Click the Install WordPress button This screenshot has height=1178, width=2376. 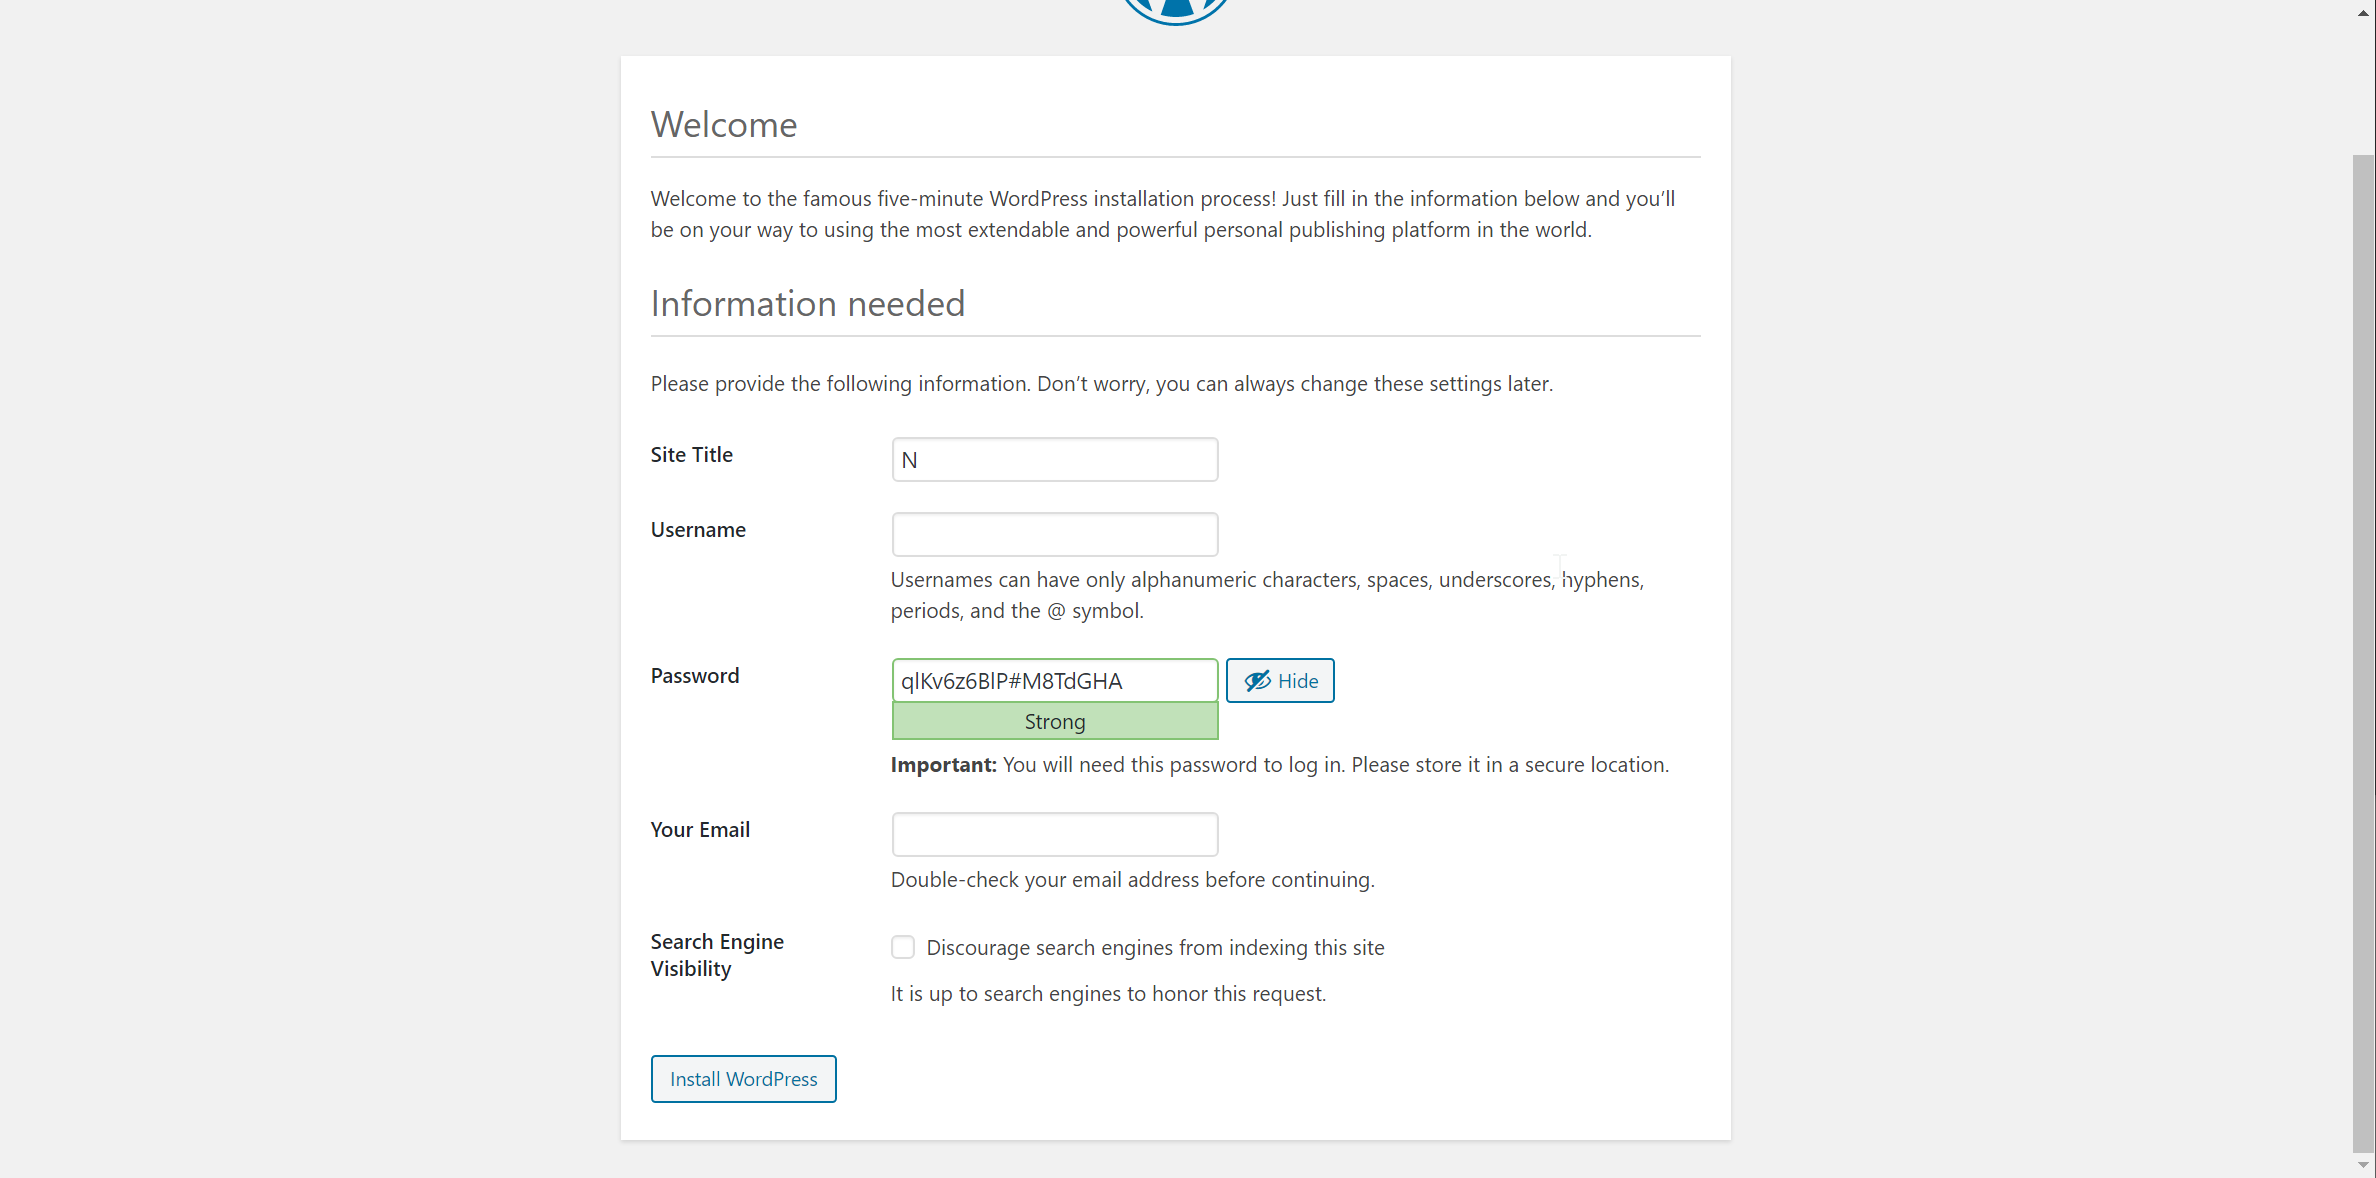click(743, 1079)
